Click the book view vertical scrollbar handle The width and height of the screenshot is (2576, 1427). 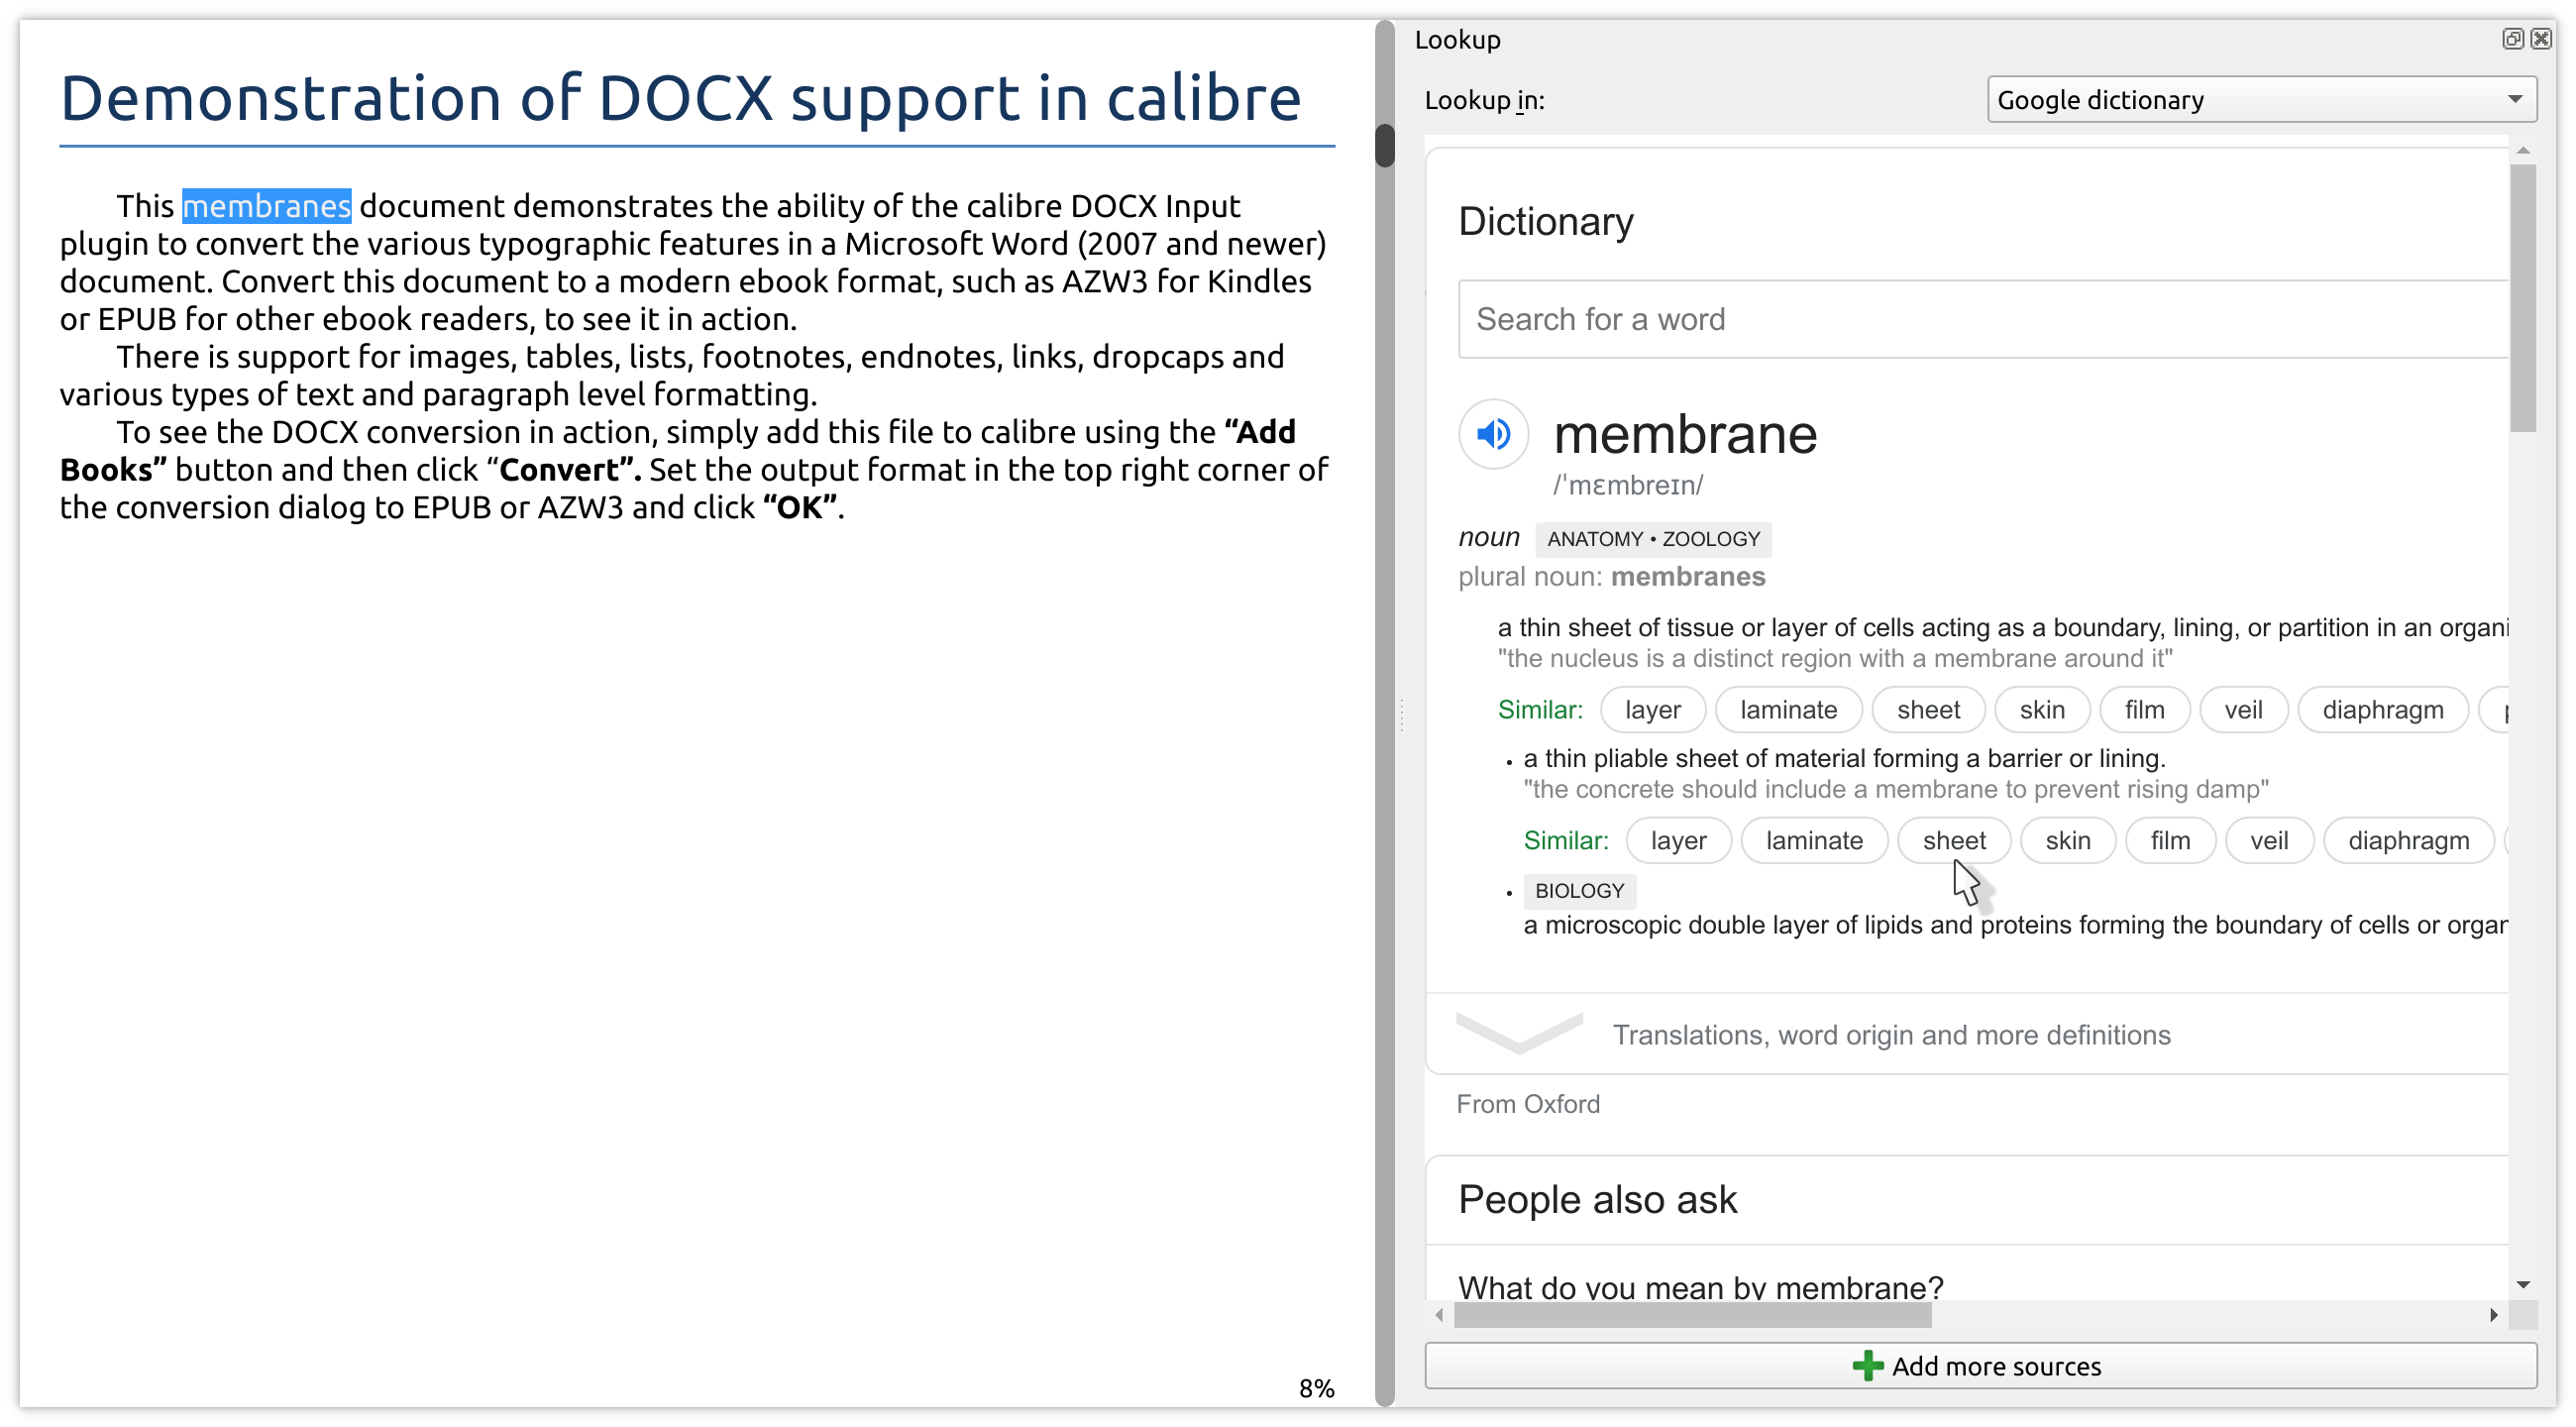point(1385,146)
